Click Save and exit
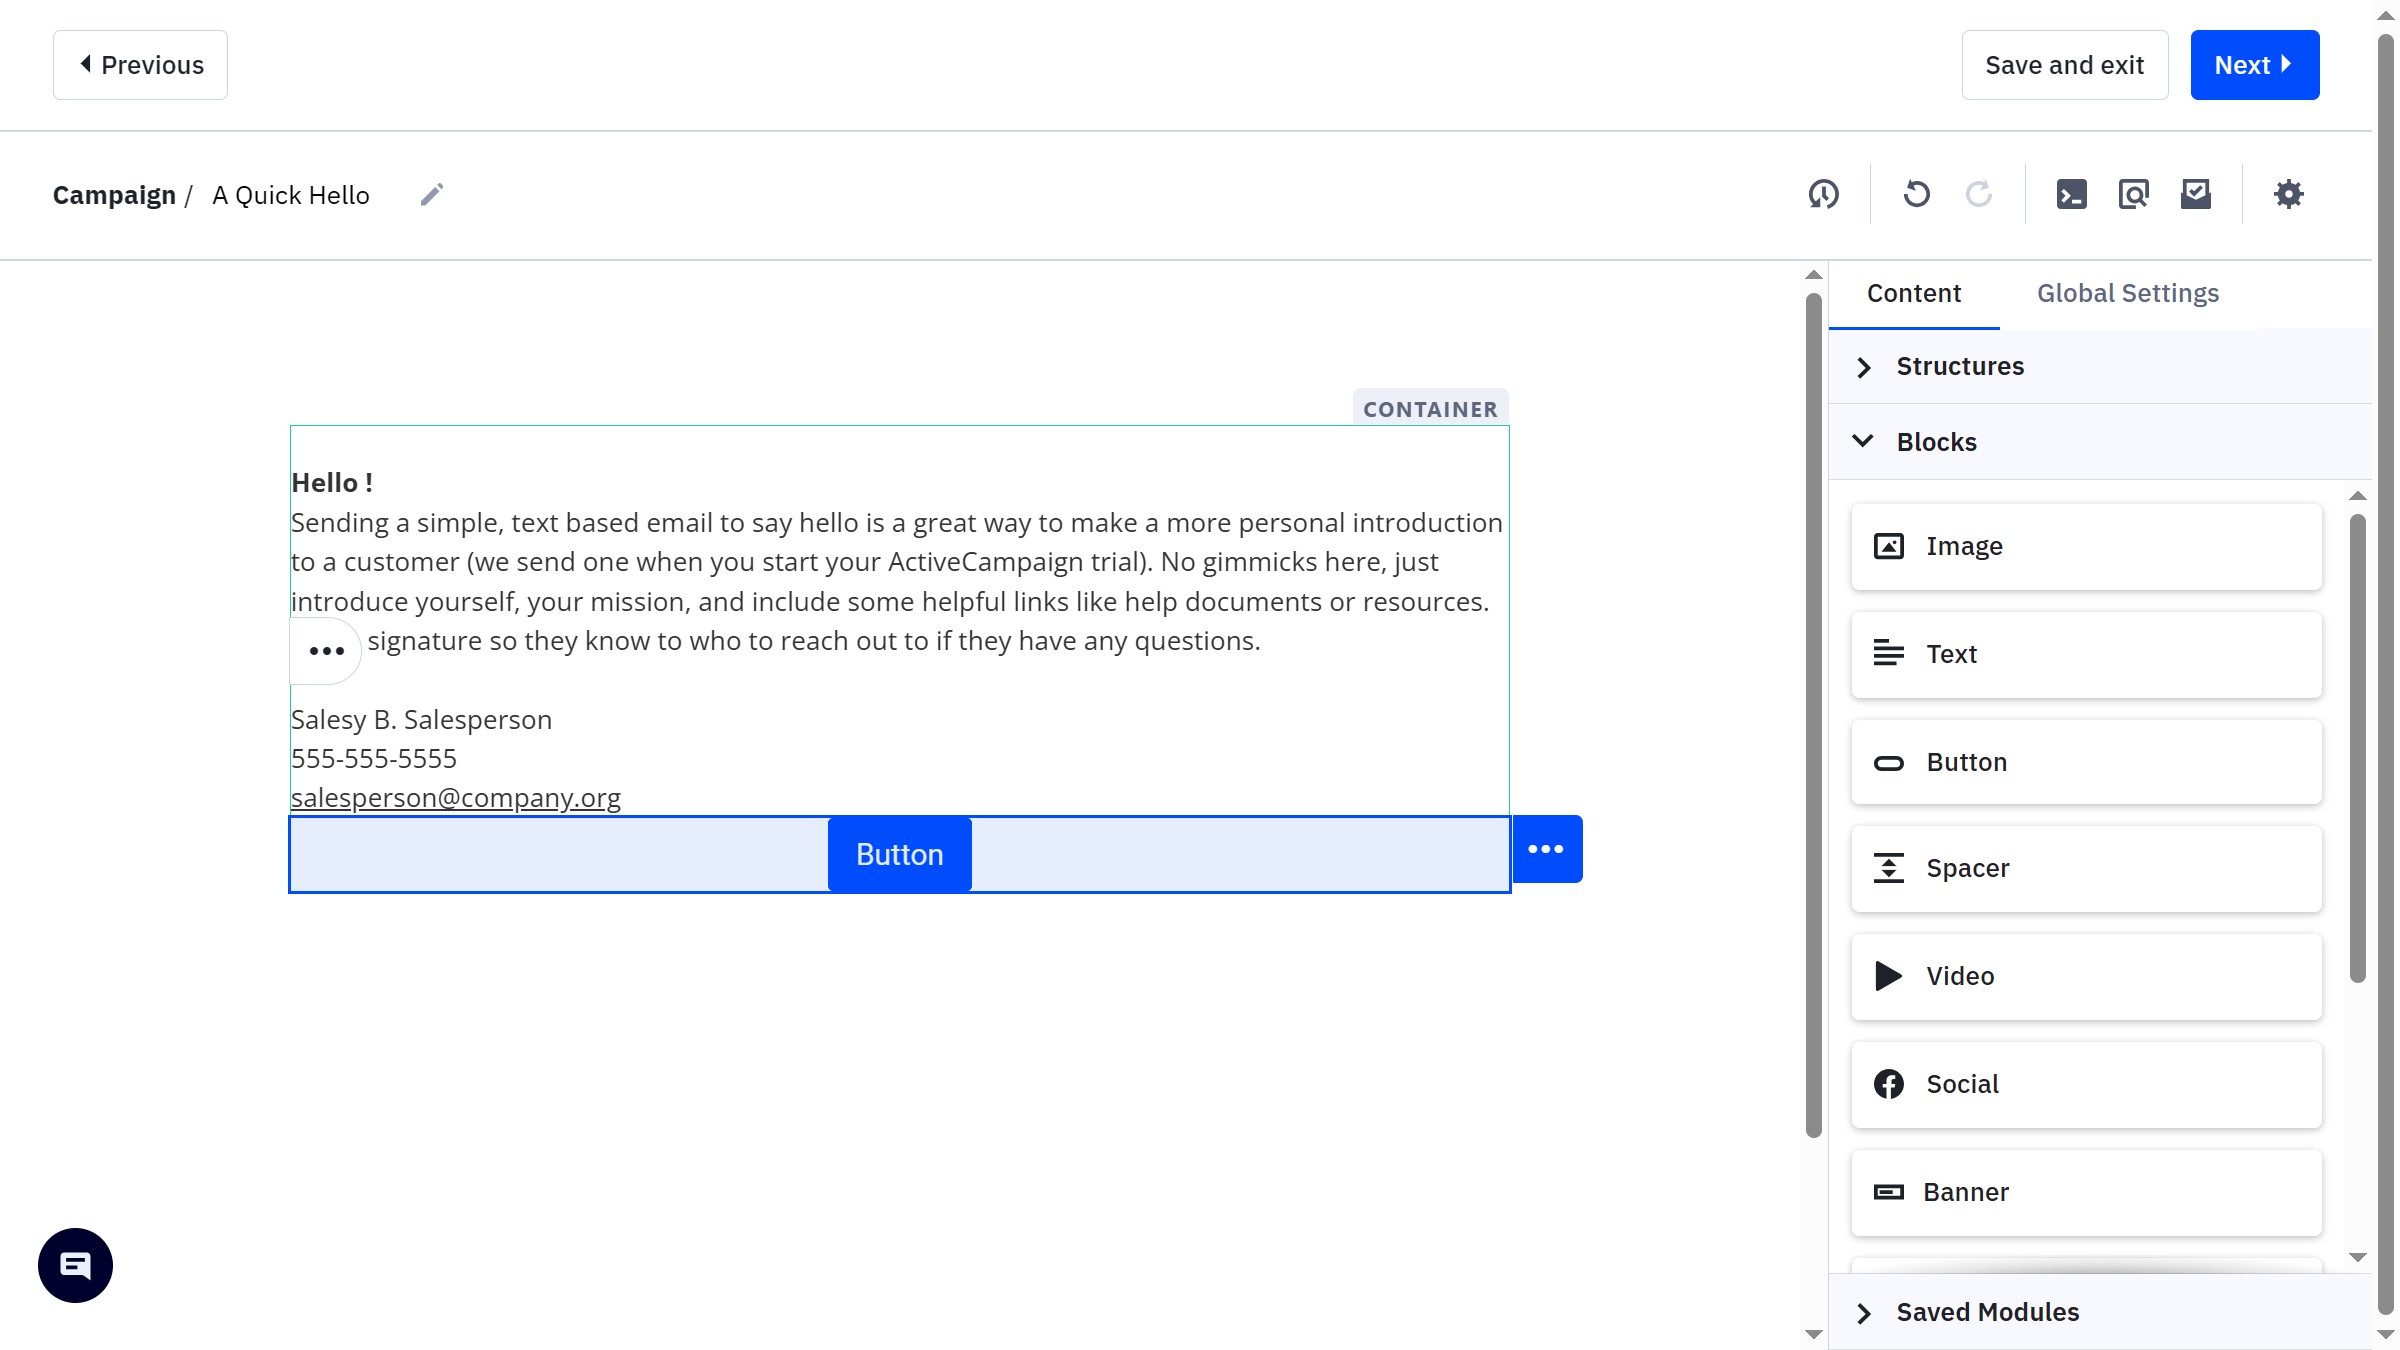The height and width of the screenshot is (1350, 2400). (2064, 65)
